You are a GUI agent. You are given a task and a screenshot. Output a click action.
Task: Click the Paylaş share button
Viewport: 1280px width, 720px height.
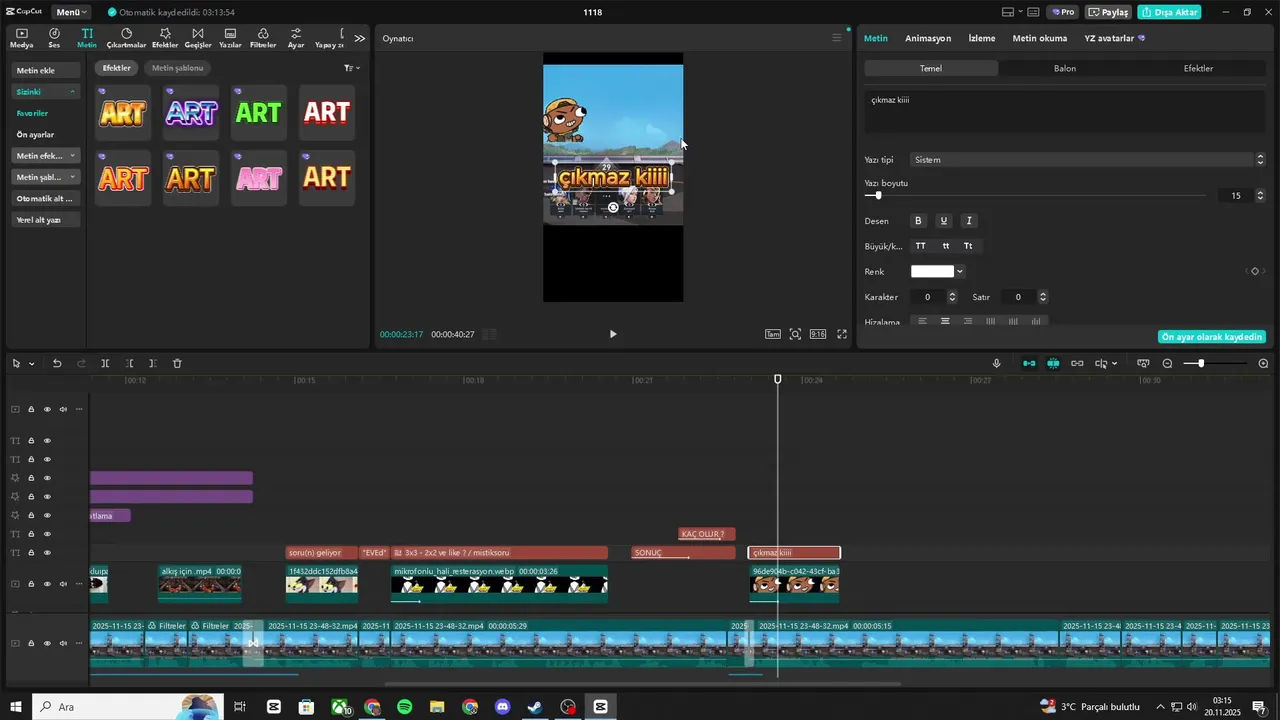tap(1108, 12)
